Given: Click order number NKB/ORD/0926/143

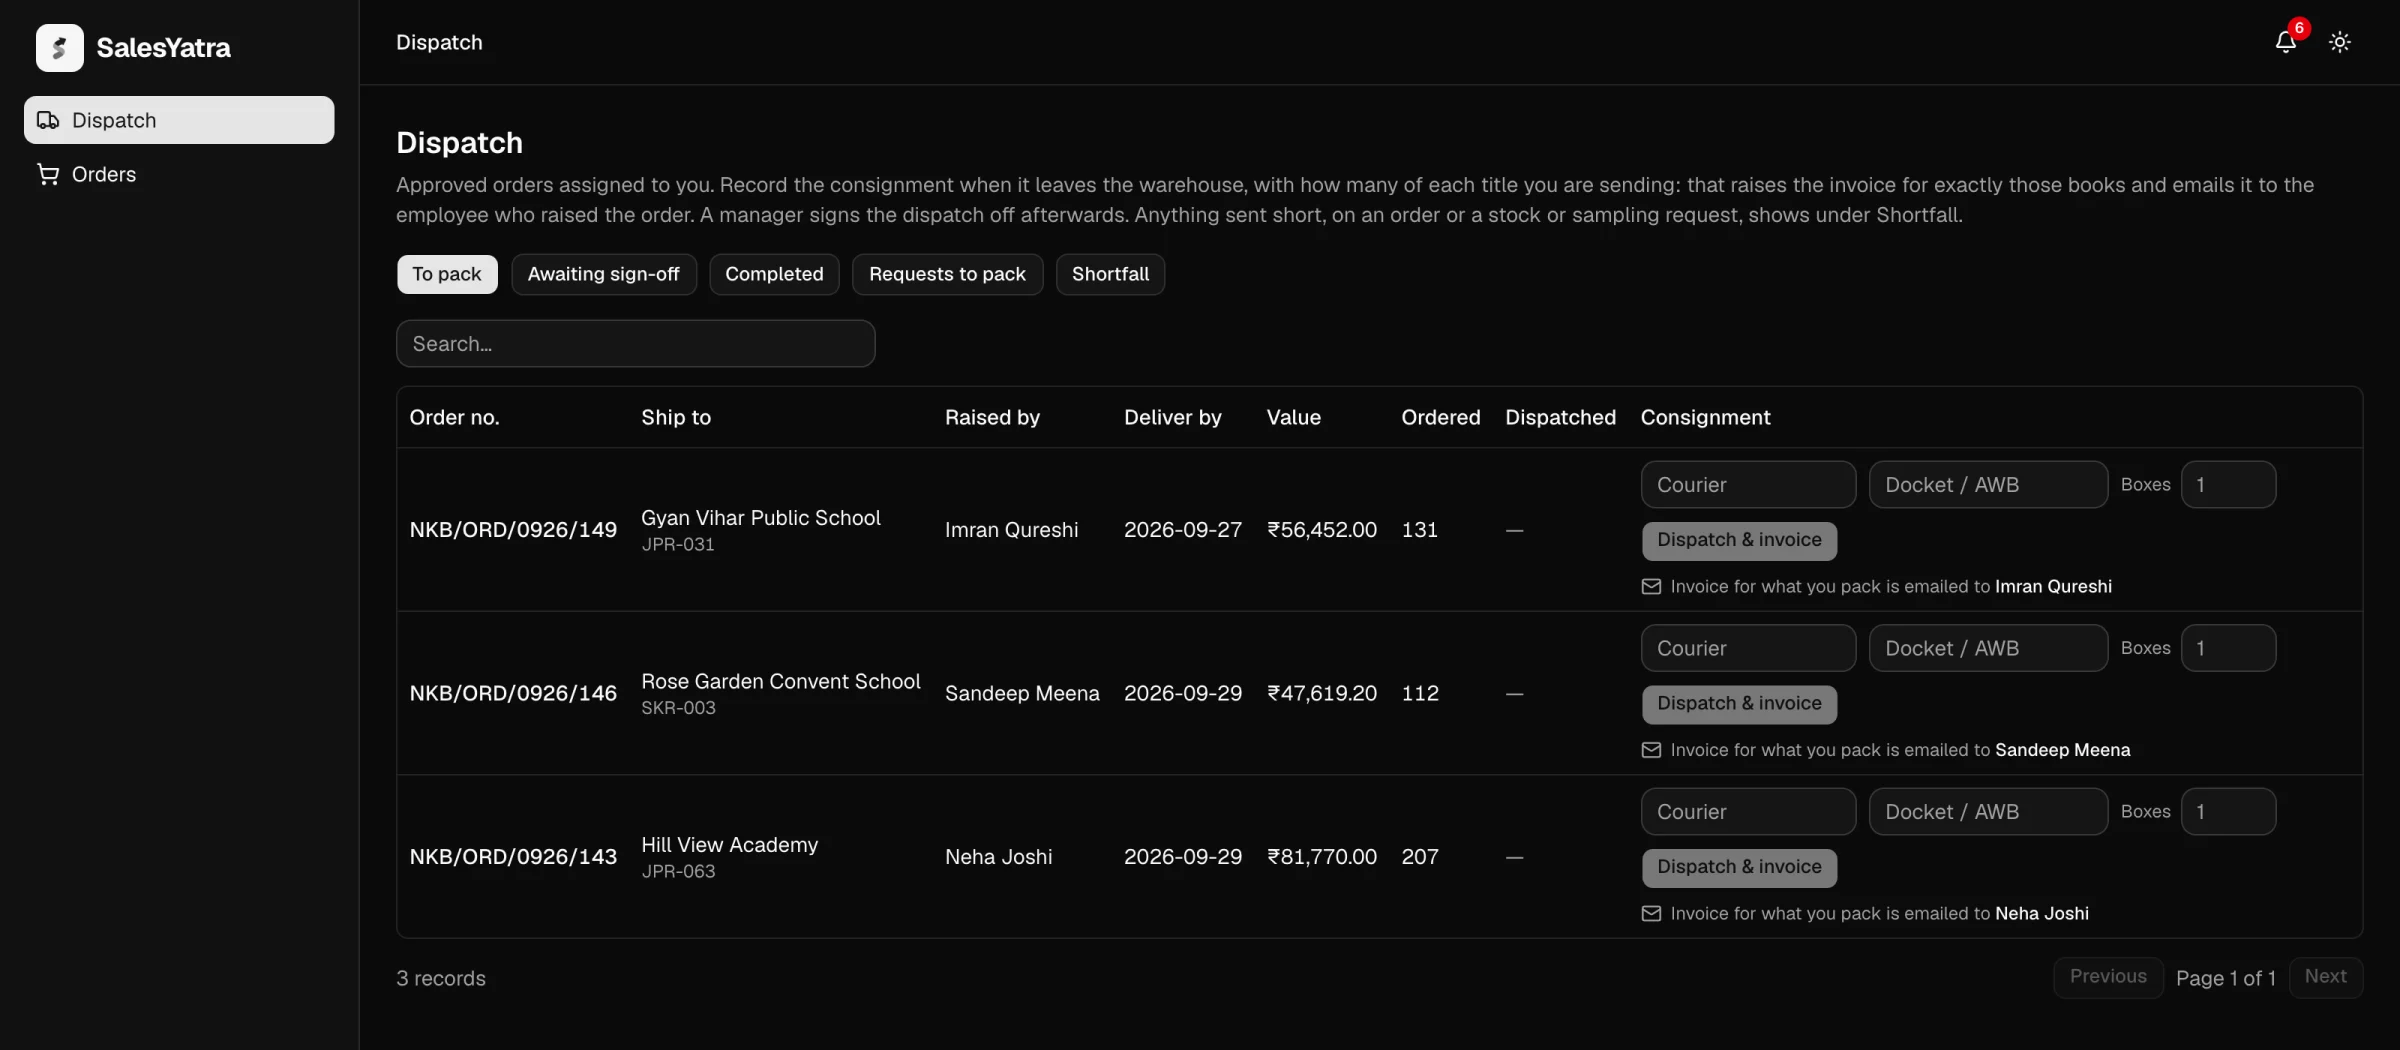Looking at the screenshot, I should coord(513,857).
